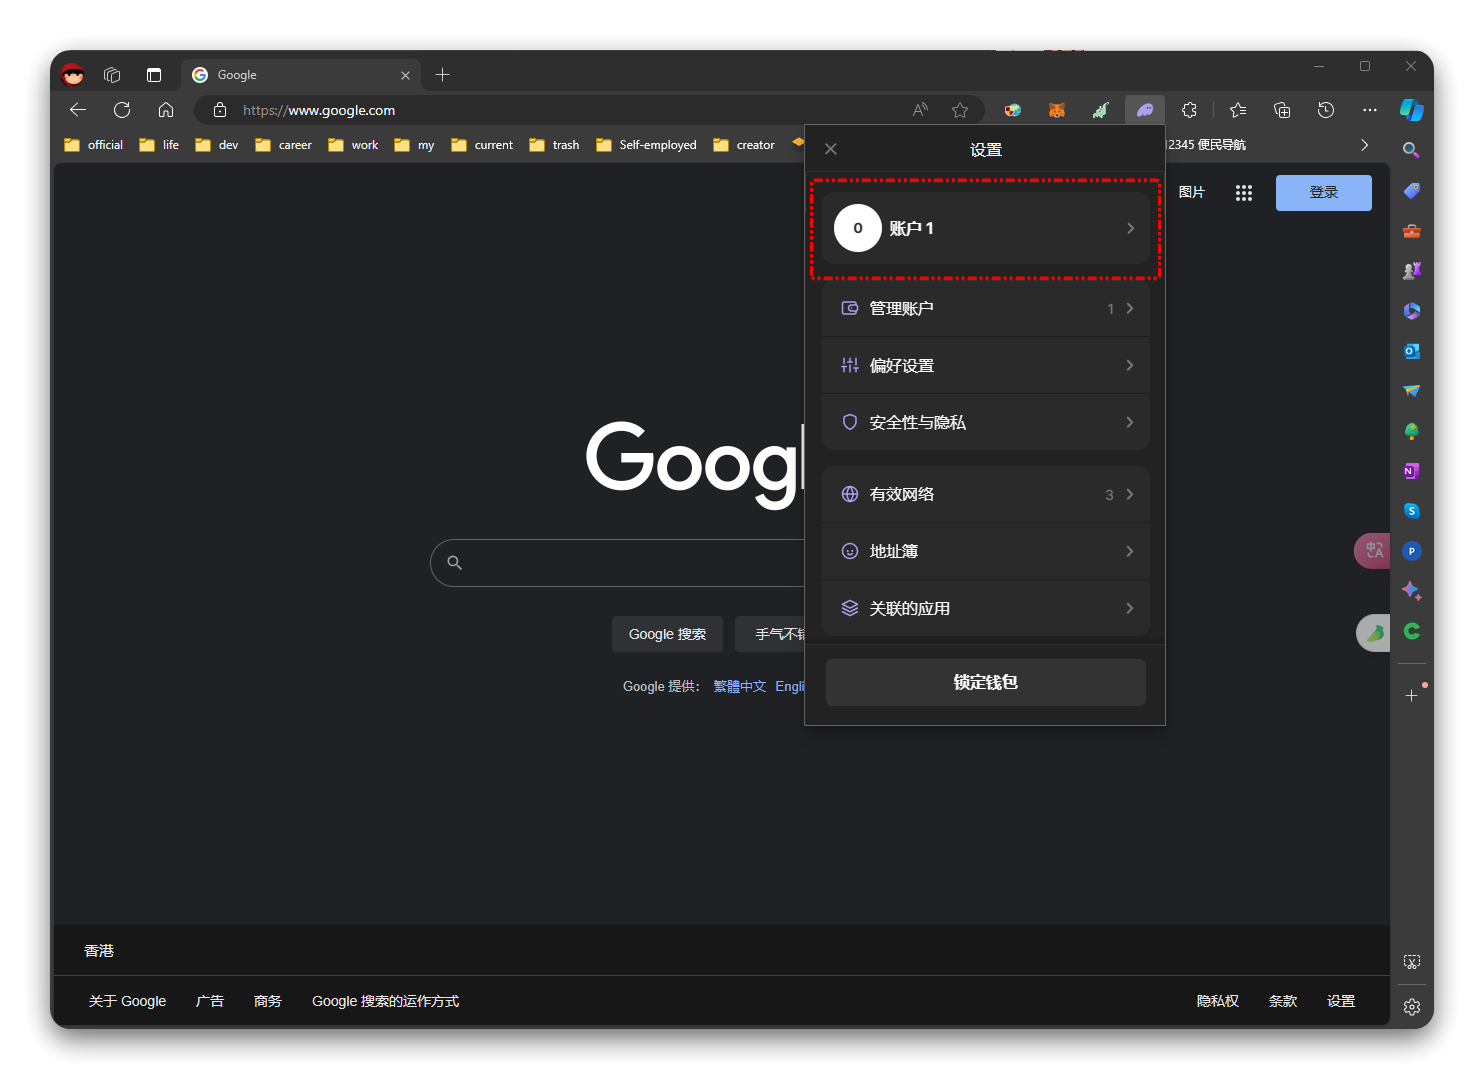
Task: Open a new browser tab
Action: [x=443, y=75]
